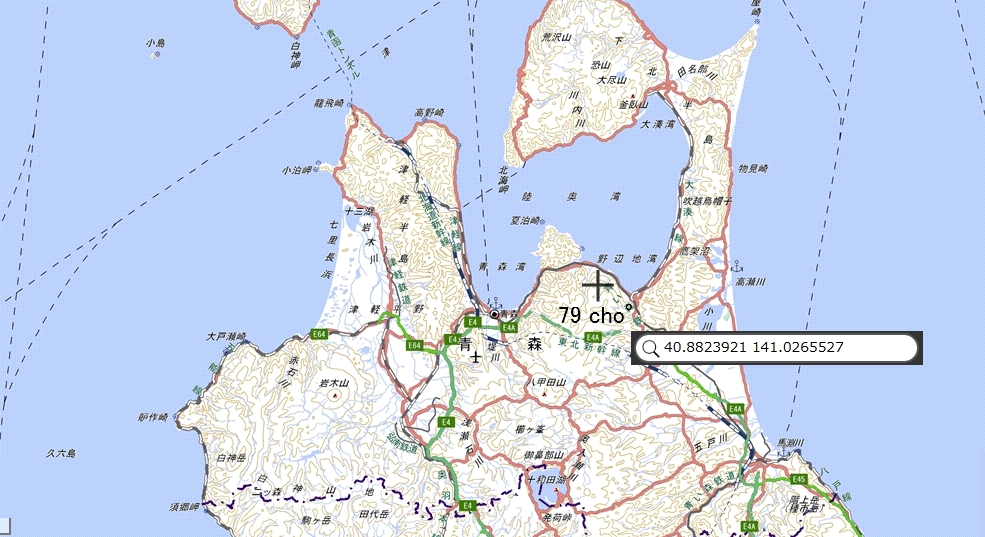Click the magnifier search icon
The width and height of the screenshot is (985, 537).
(650, 348)
